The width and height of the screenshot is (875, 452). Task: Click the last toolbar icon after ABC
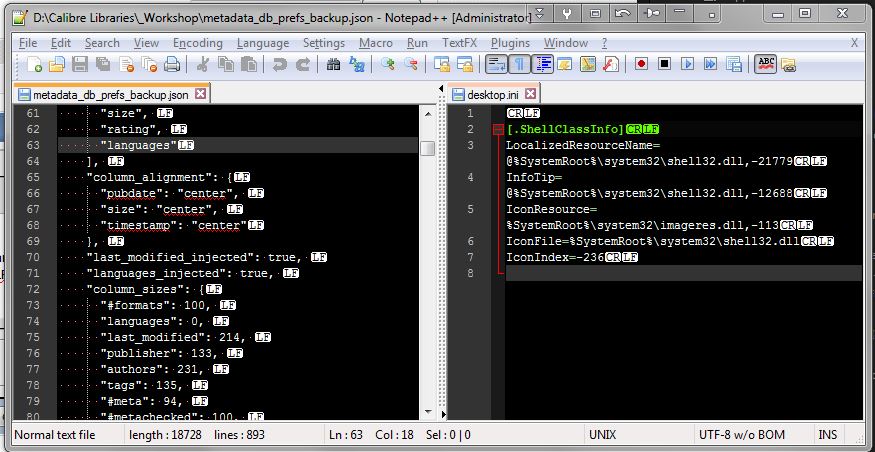pos(788,65)
